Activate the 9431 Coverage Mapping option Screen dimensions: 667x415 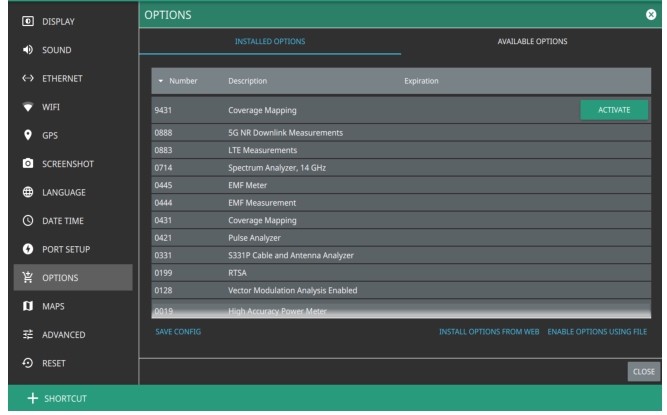613,109
